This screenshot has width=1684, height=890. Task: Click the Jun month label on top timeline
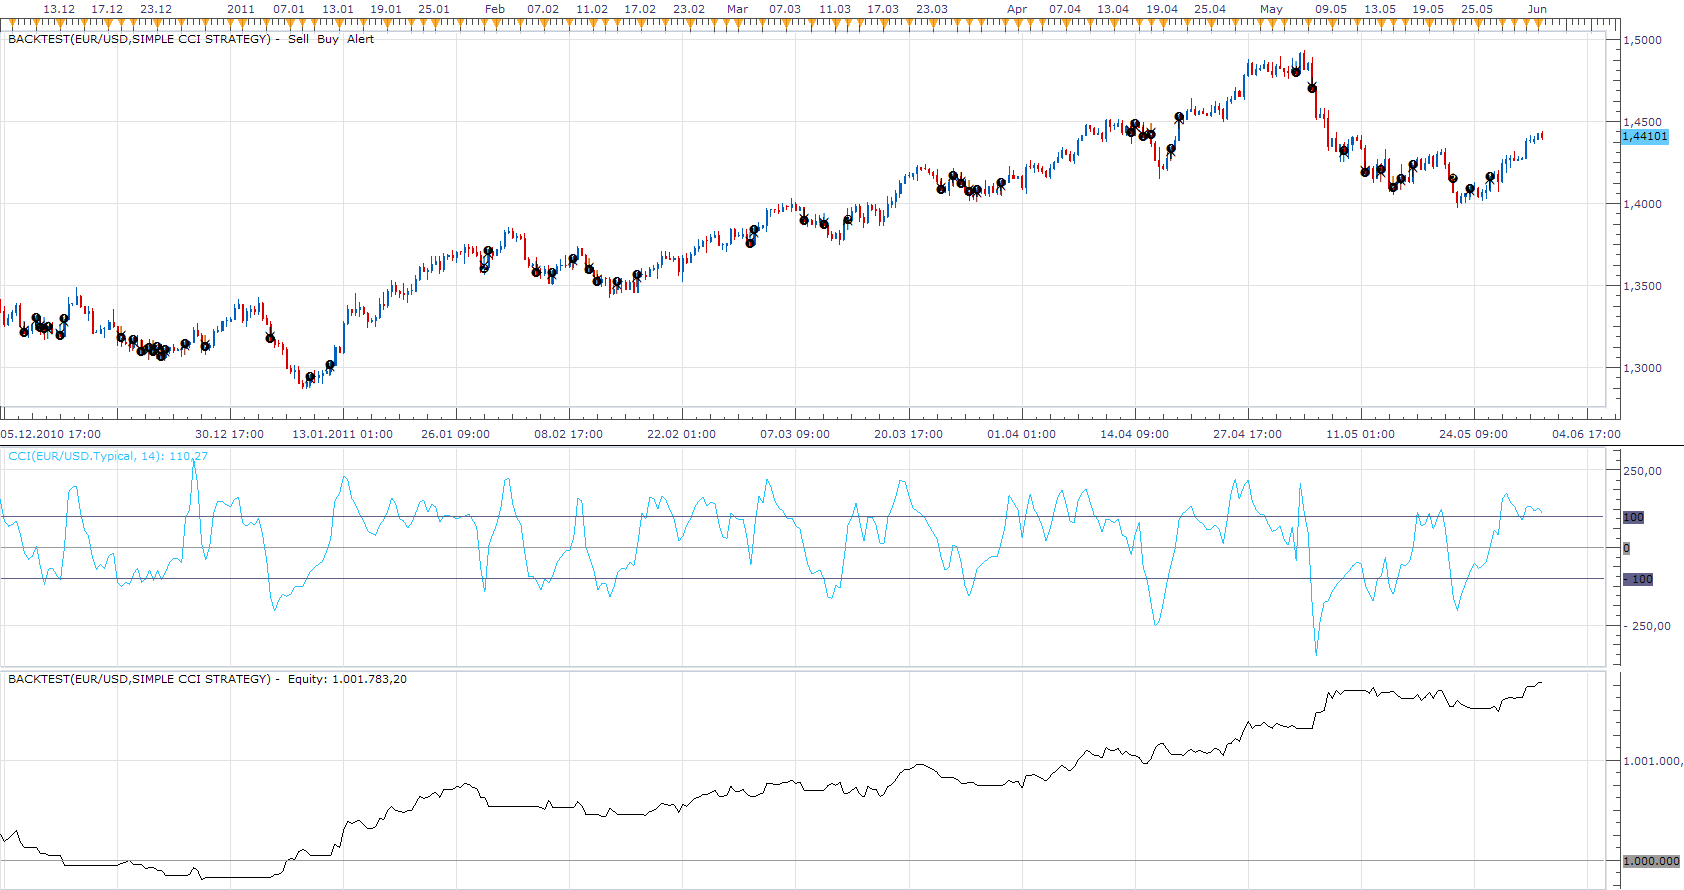pyautogui.click(x=1537, y=9)
